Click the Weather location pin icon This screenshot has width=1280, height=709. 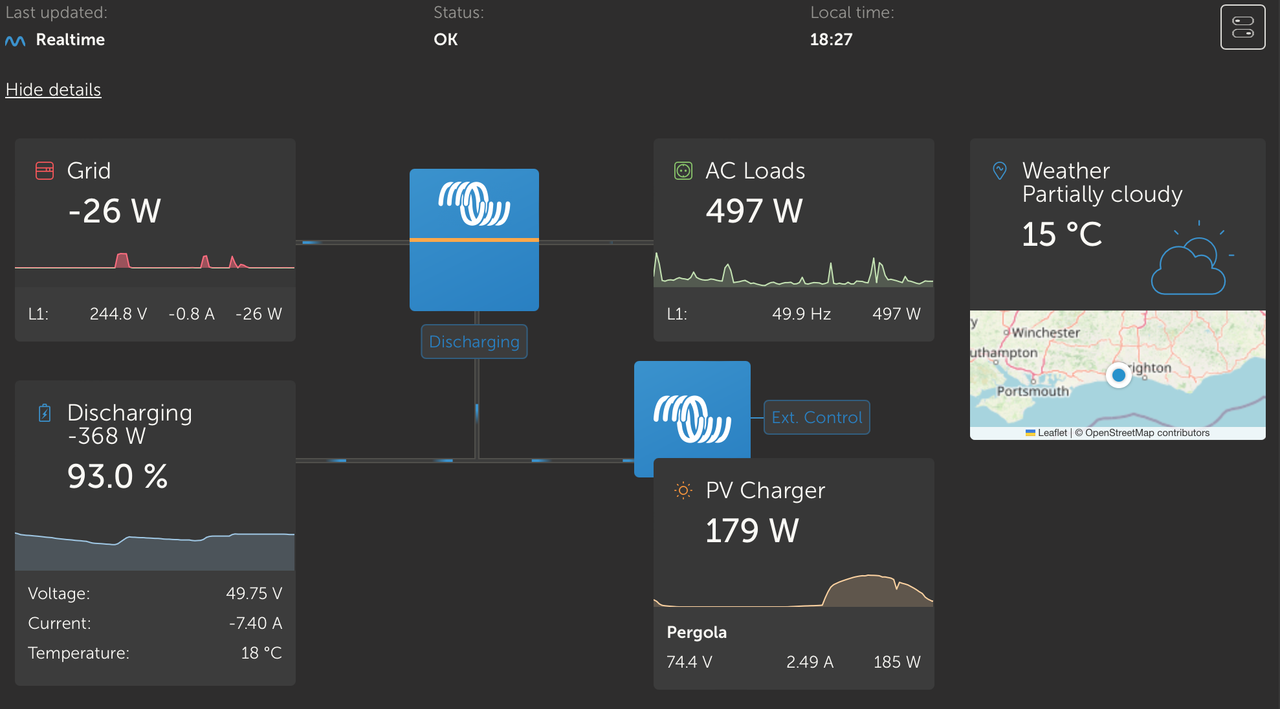pyautogui.click(x=999, y=171)
